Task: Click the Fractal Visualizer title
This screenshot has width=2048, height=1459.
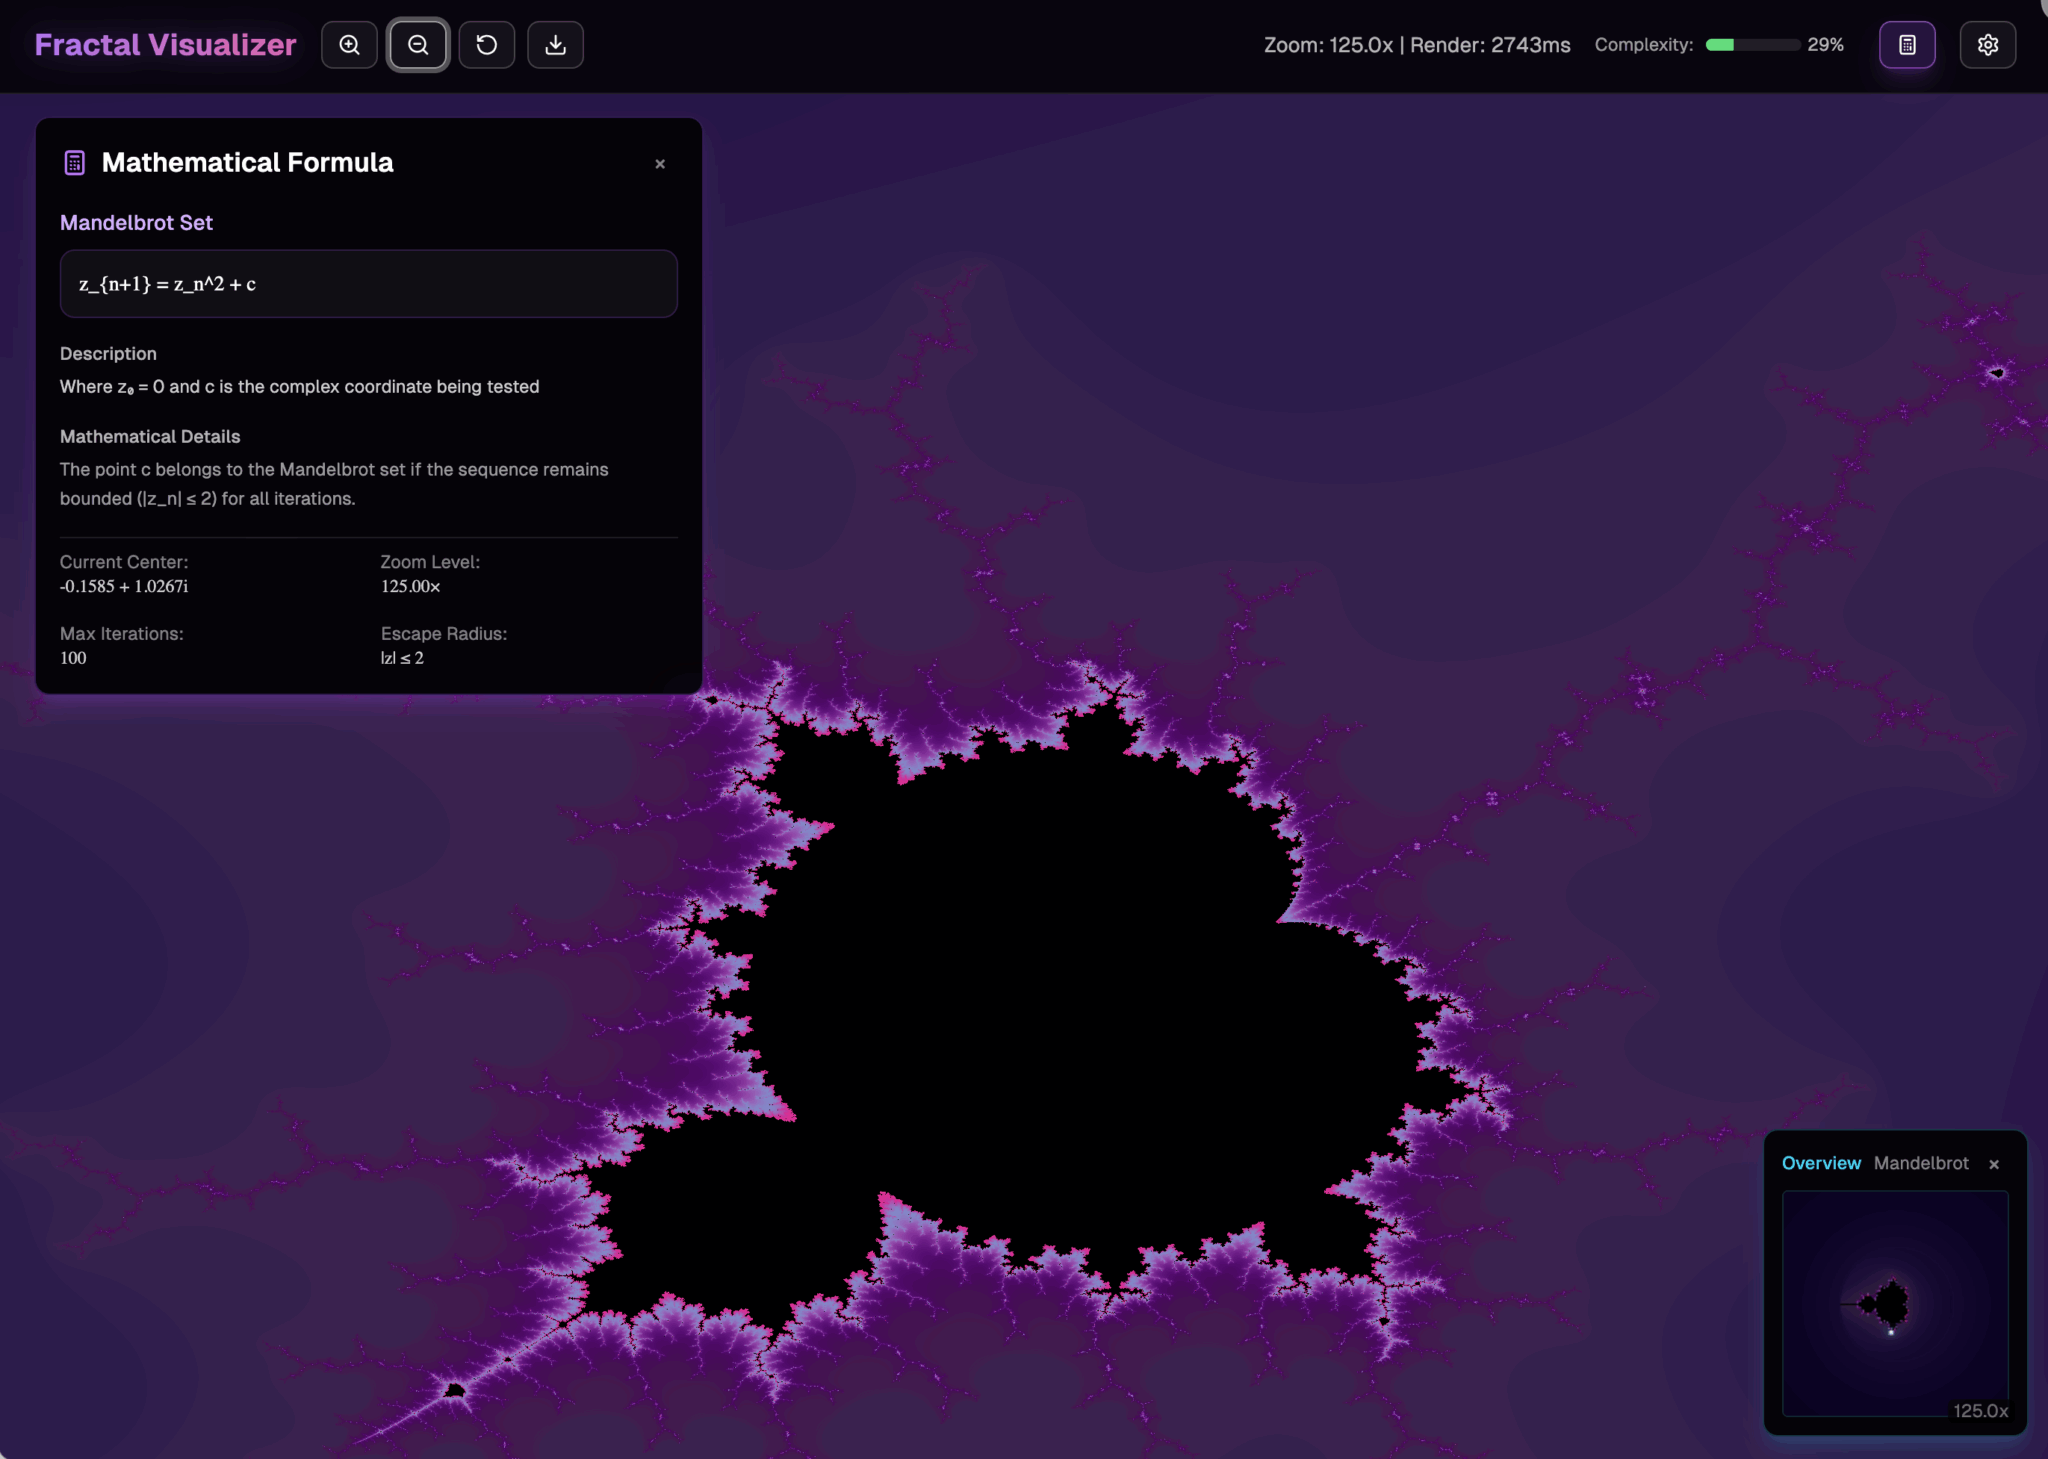Action: [x=165, y=45]
